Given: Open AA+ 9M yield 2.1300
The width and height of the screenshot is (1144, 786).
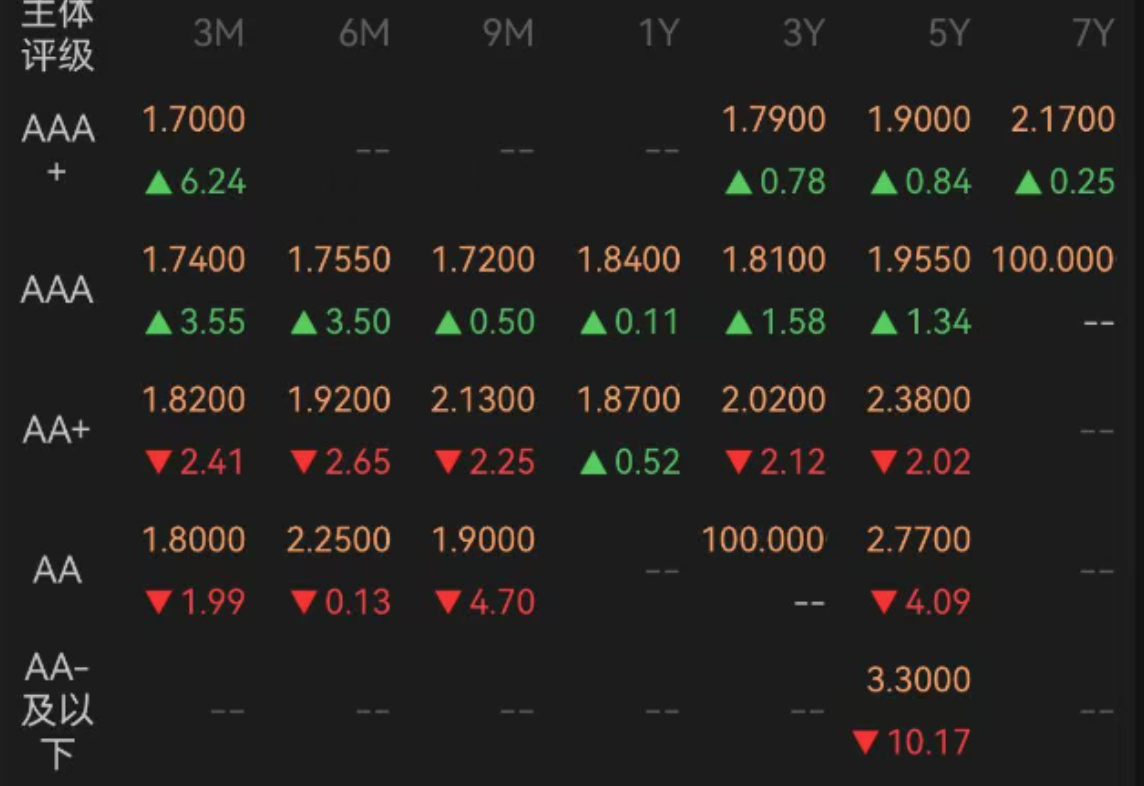Looking at the screenshot, I should tap(484, 400).
